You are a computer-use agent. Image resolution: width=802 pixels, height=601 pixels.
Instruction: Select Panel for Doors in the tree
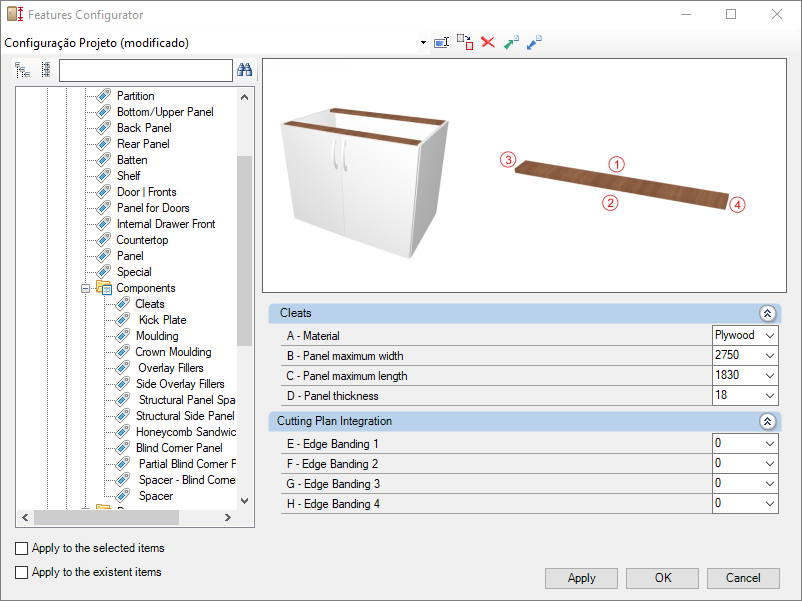(153, 208)
